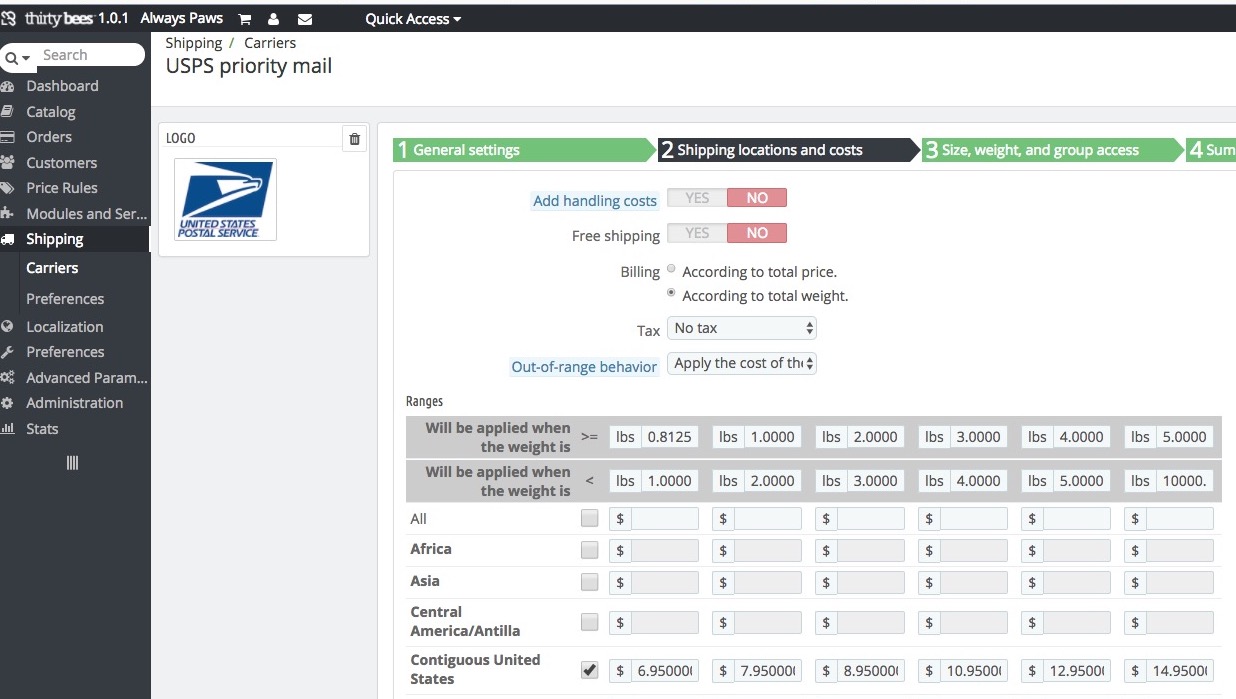This screenshot has width=1236, height=699.
Task: Click the Dashboard icon in sidebar
Action: (x=8, y=86)
